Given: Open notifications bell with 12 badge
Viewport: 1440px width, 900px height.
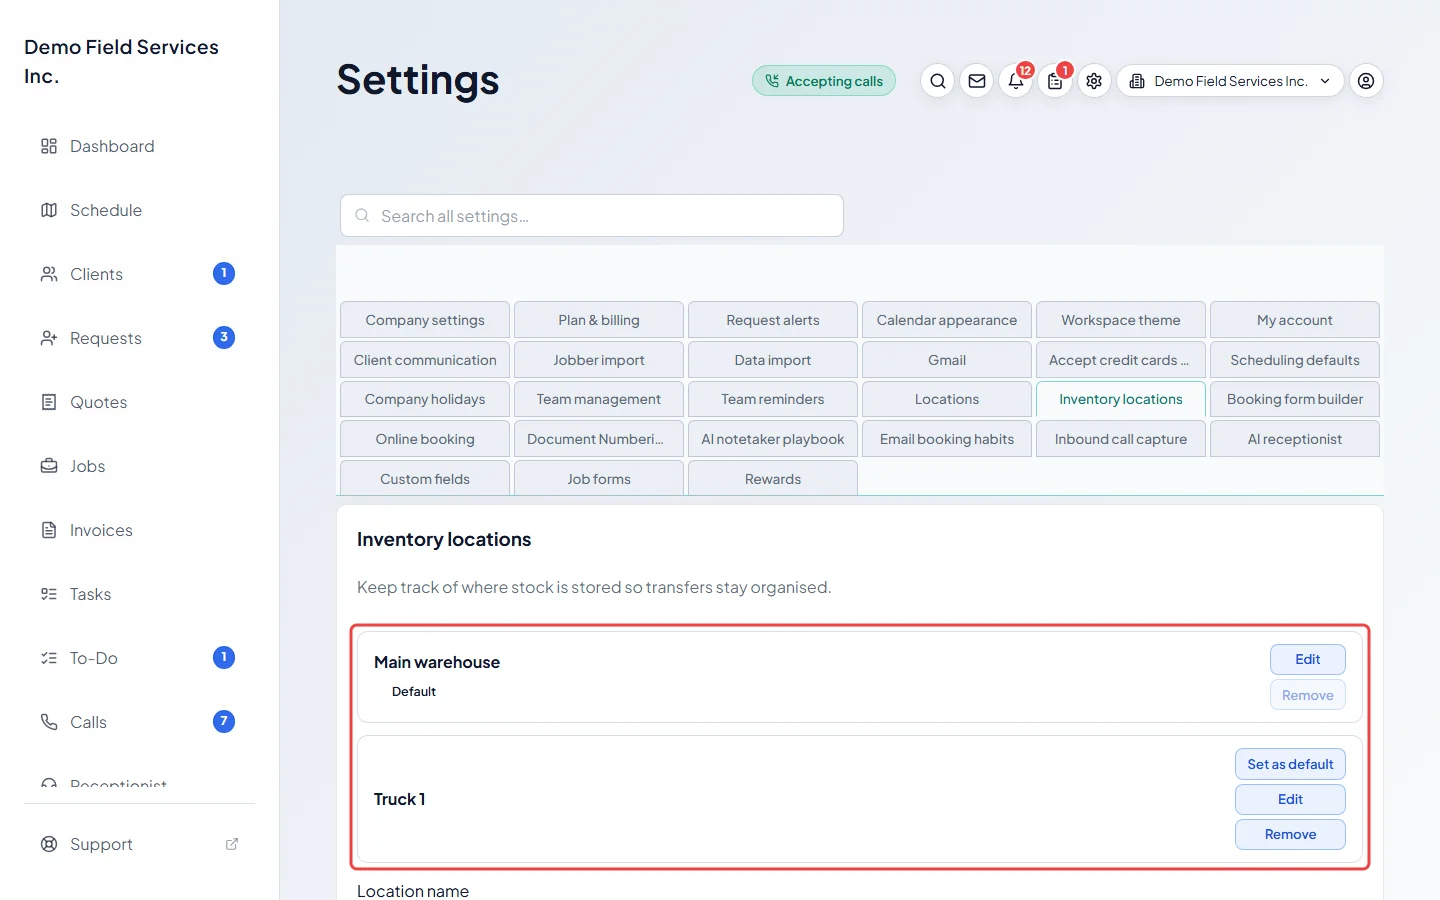Looking at the screenshot, I should 1016,81.
